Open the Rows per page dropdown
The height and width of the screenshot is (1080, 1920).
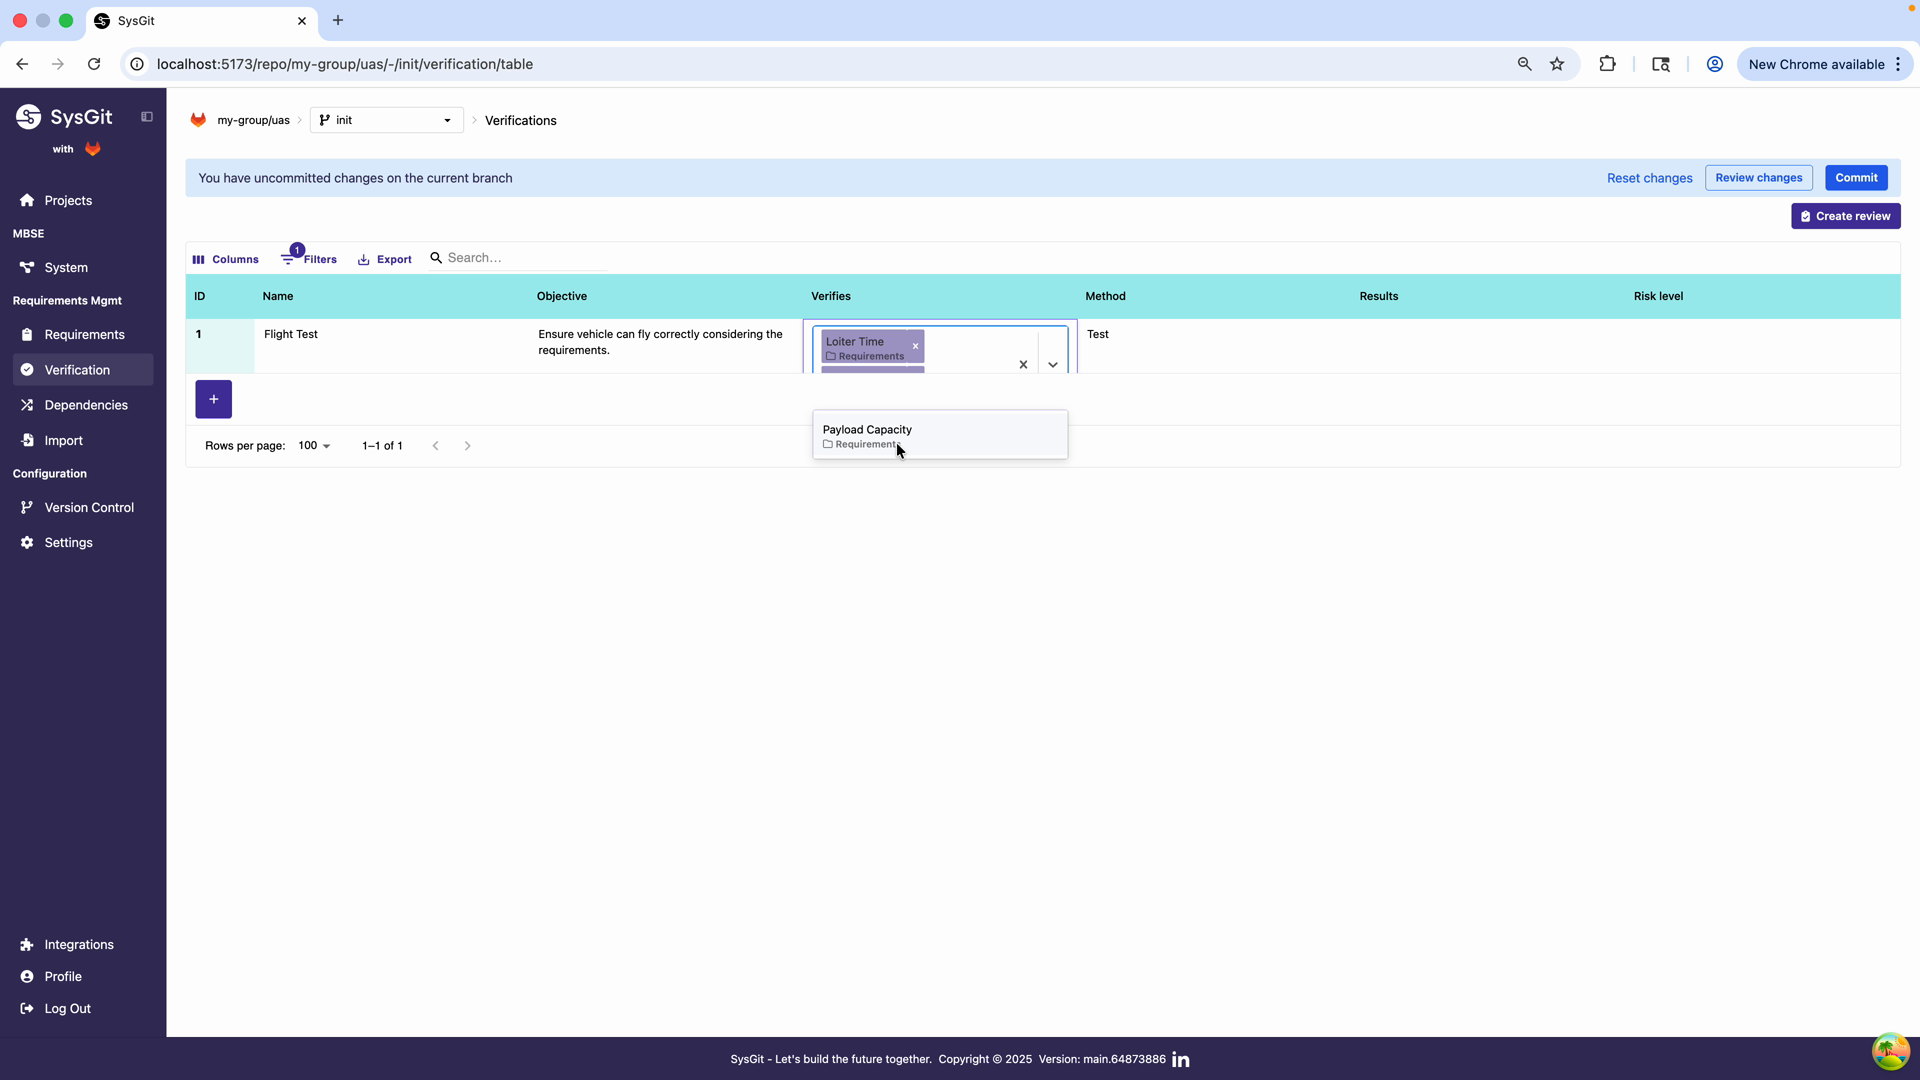coord(313,445)
